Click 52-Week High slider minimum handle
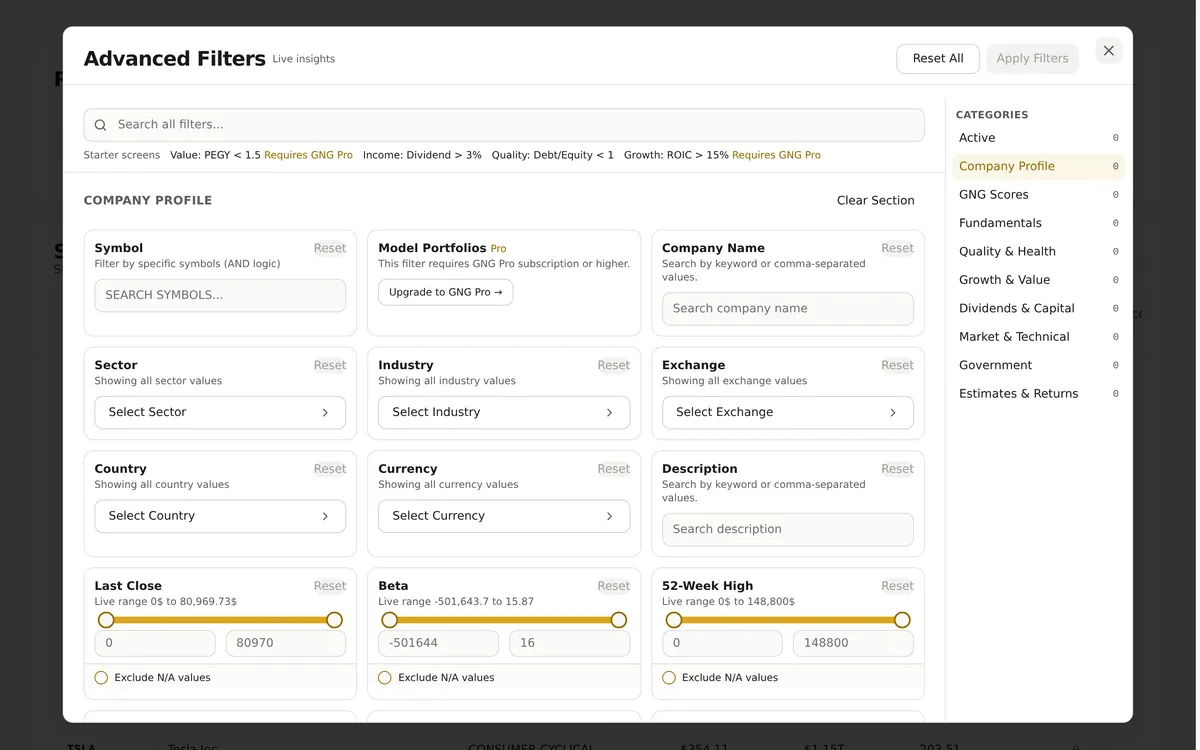The height and width of the screenshot is (750, 1200). tap(674, 620)
